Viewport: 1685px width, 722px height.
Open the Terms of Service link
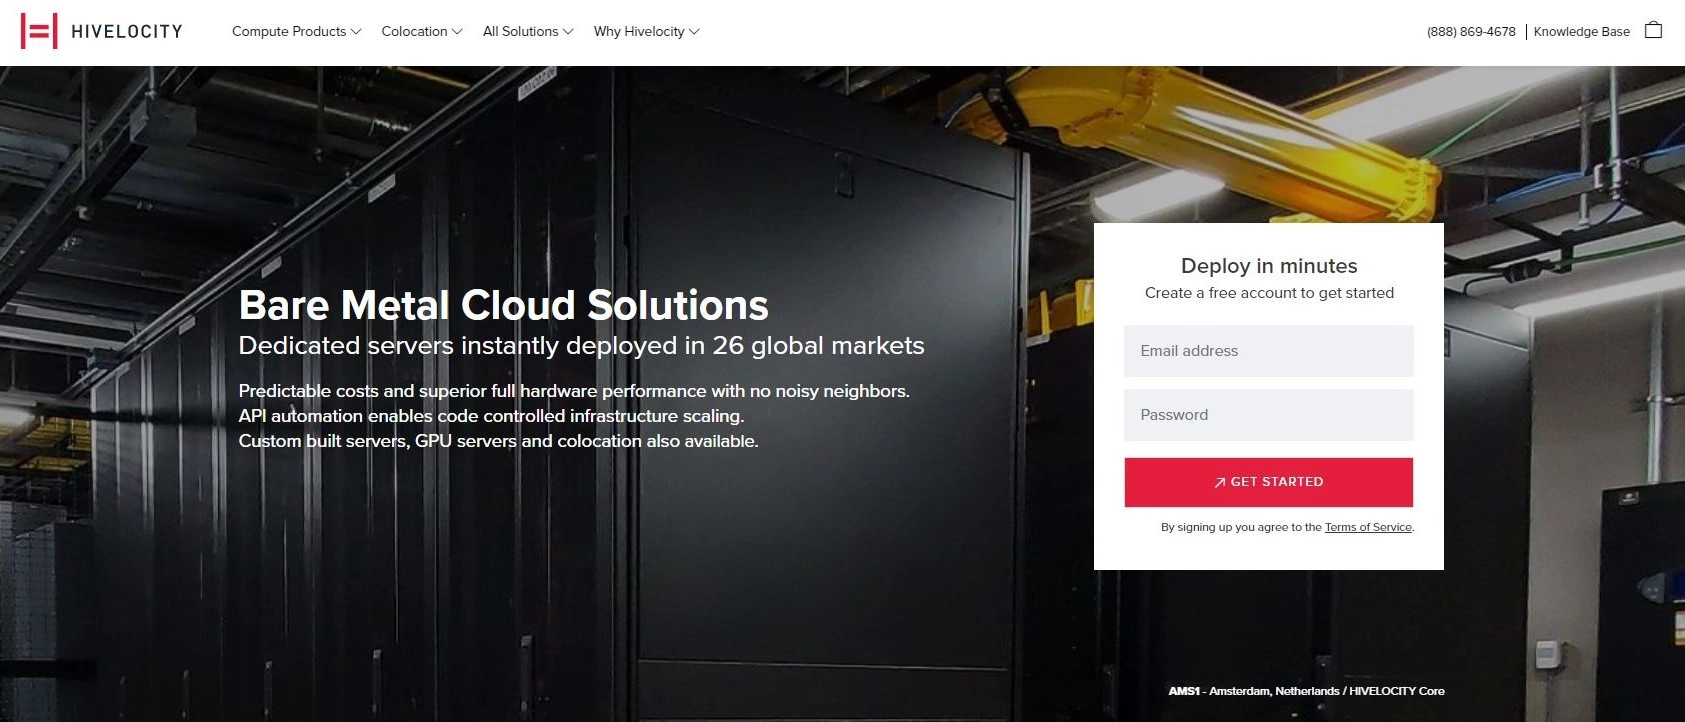(1368, 527)
